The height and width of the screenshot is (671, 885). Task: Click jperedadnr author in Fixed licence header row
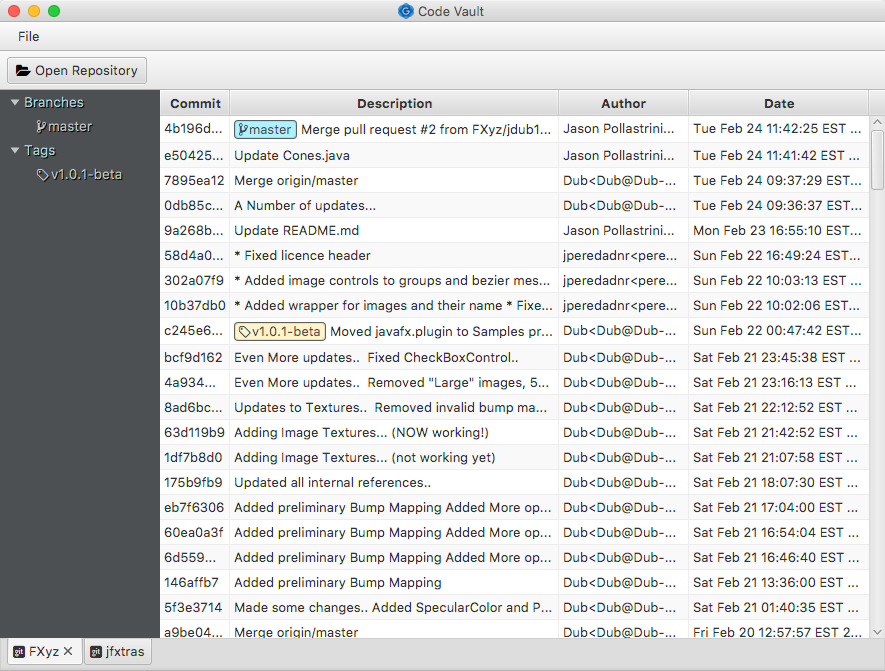[620, 256]
